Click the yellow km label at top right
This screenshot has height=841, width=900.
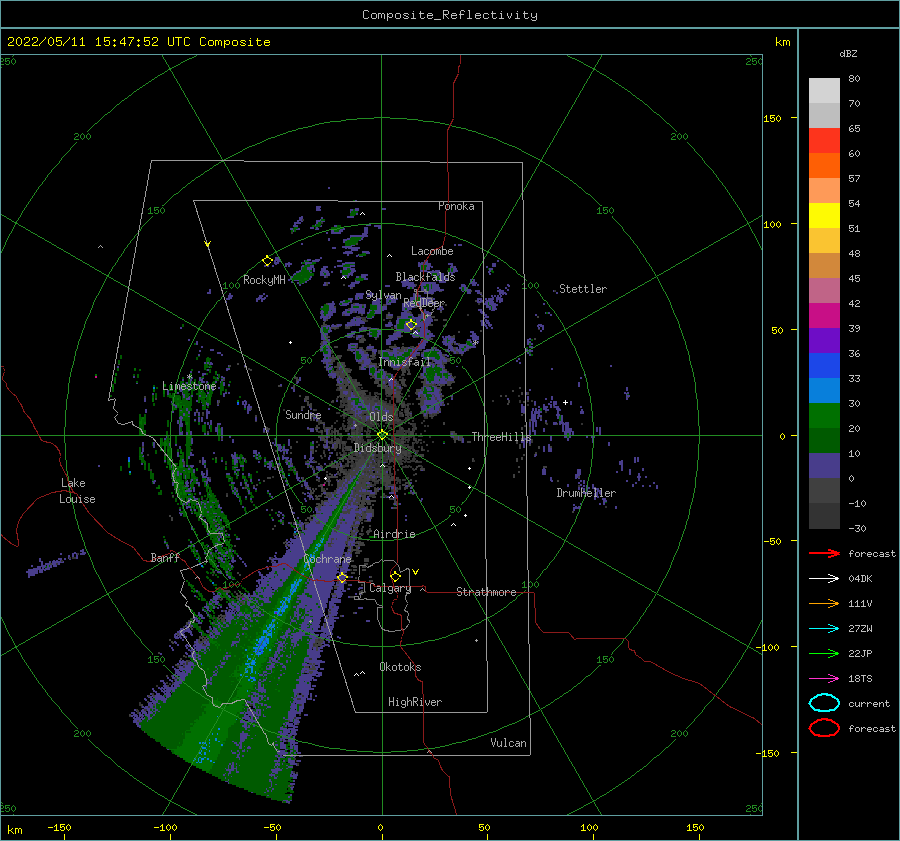783,42
